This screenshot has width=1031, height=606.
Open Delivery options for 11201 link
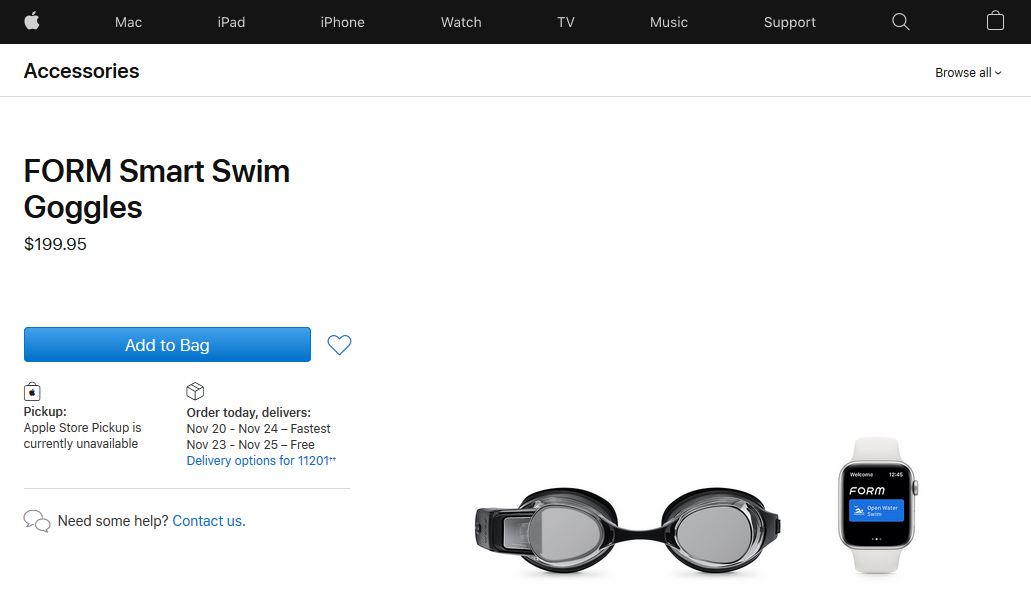(258, 461)
